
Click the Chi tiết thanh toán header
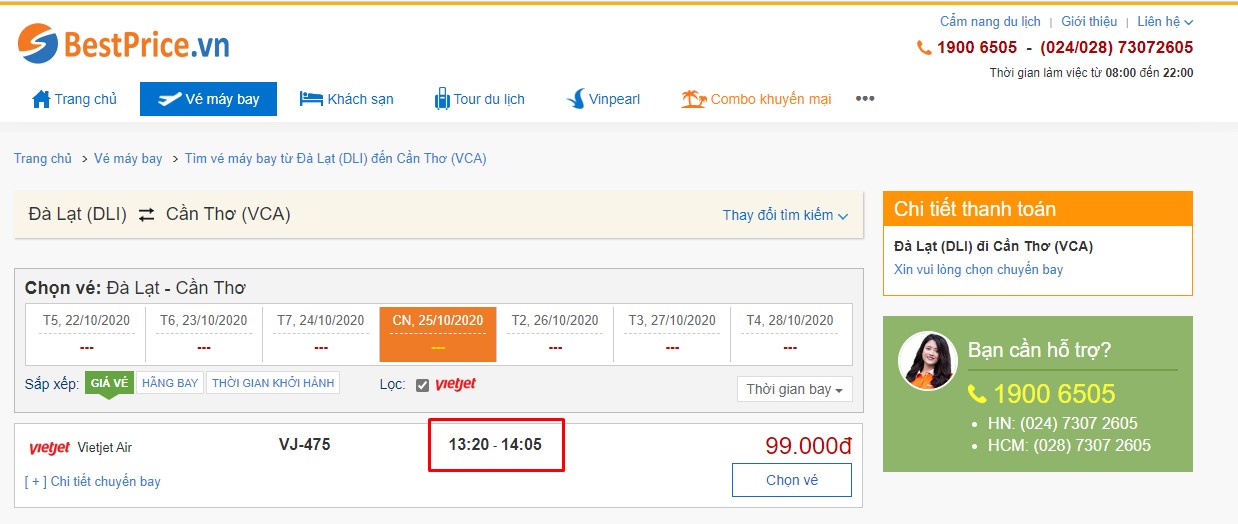click(1038, 209)
